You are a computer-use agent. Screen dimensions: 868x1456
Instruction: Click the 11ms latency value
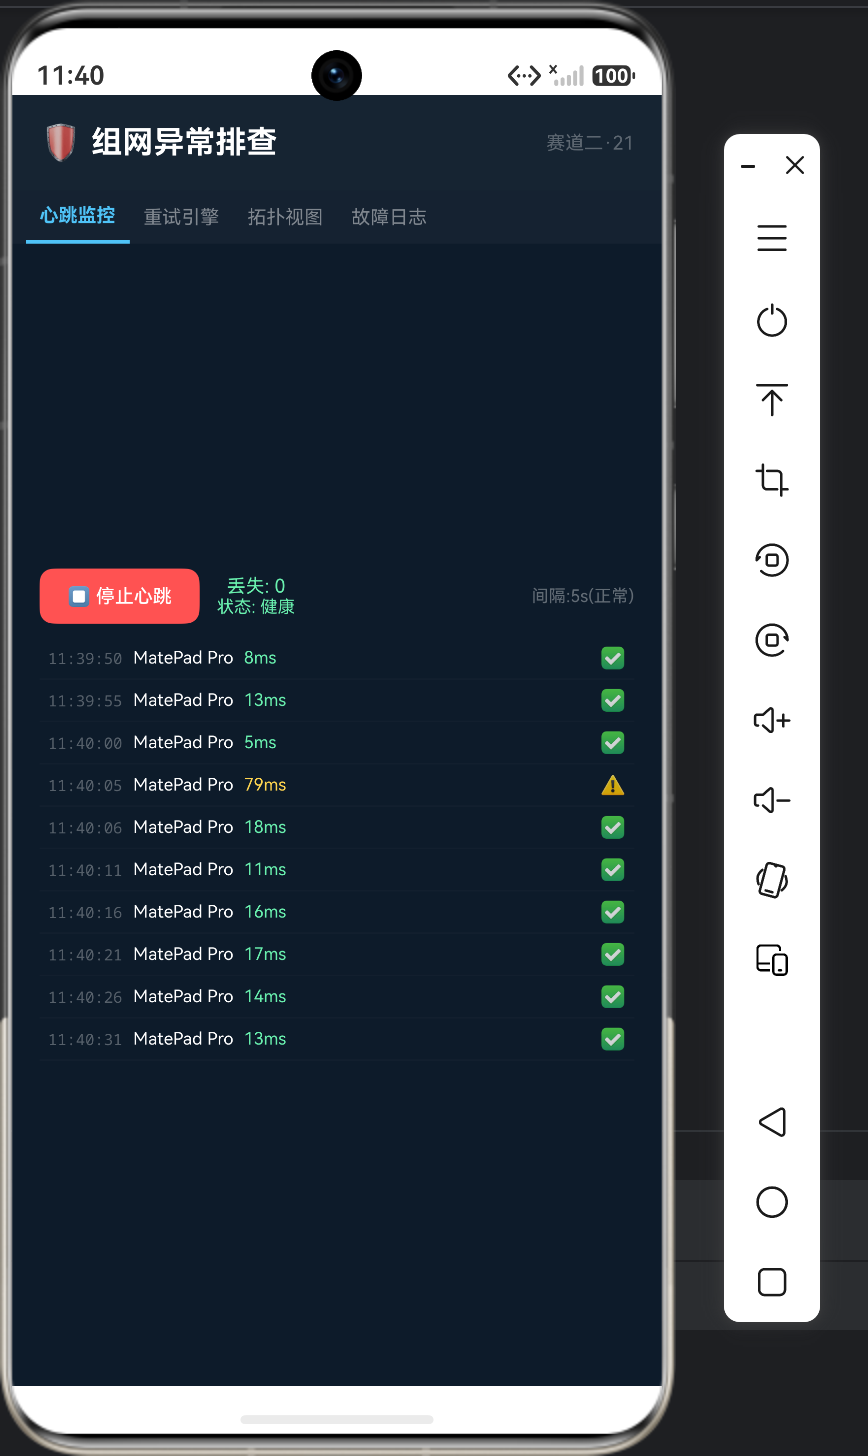coord(265,870)
